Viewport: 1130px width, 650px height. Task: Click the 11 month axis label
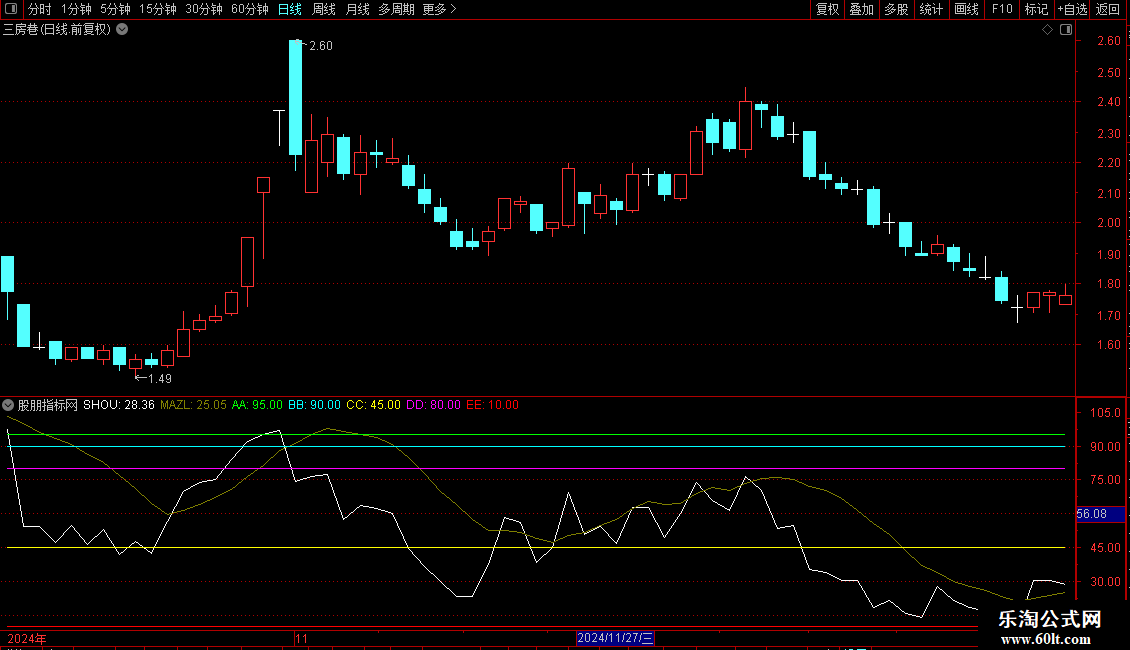click(301, 638)
